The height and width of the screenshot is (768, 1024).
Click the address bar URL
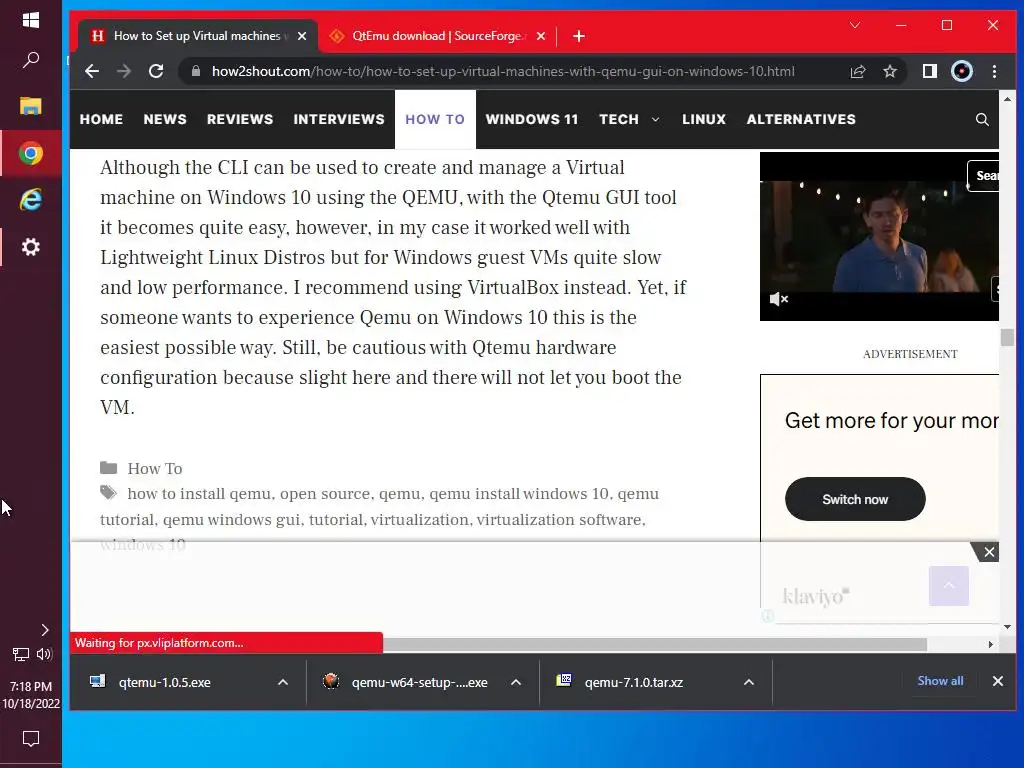coord(503,71)
